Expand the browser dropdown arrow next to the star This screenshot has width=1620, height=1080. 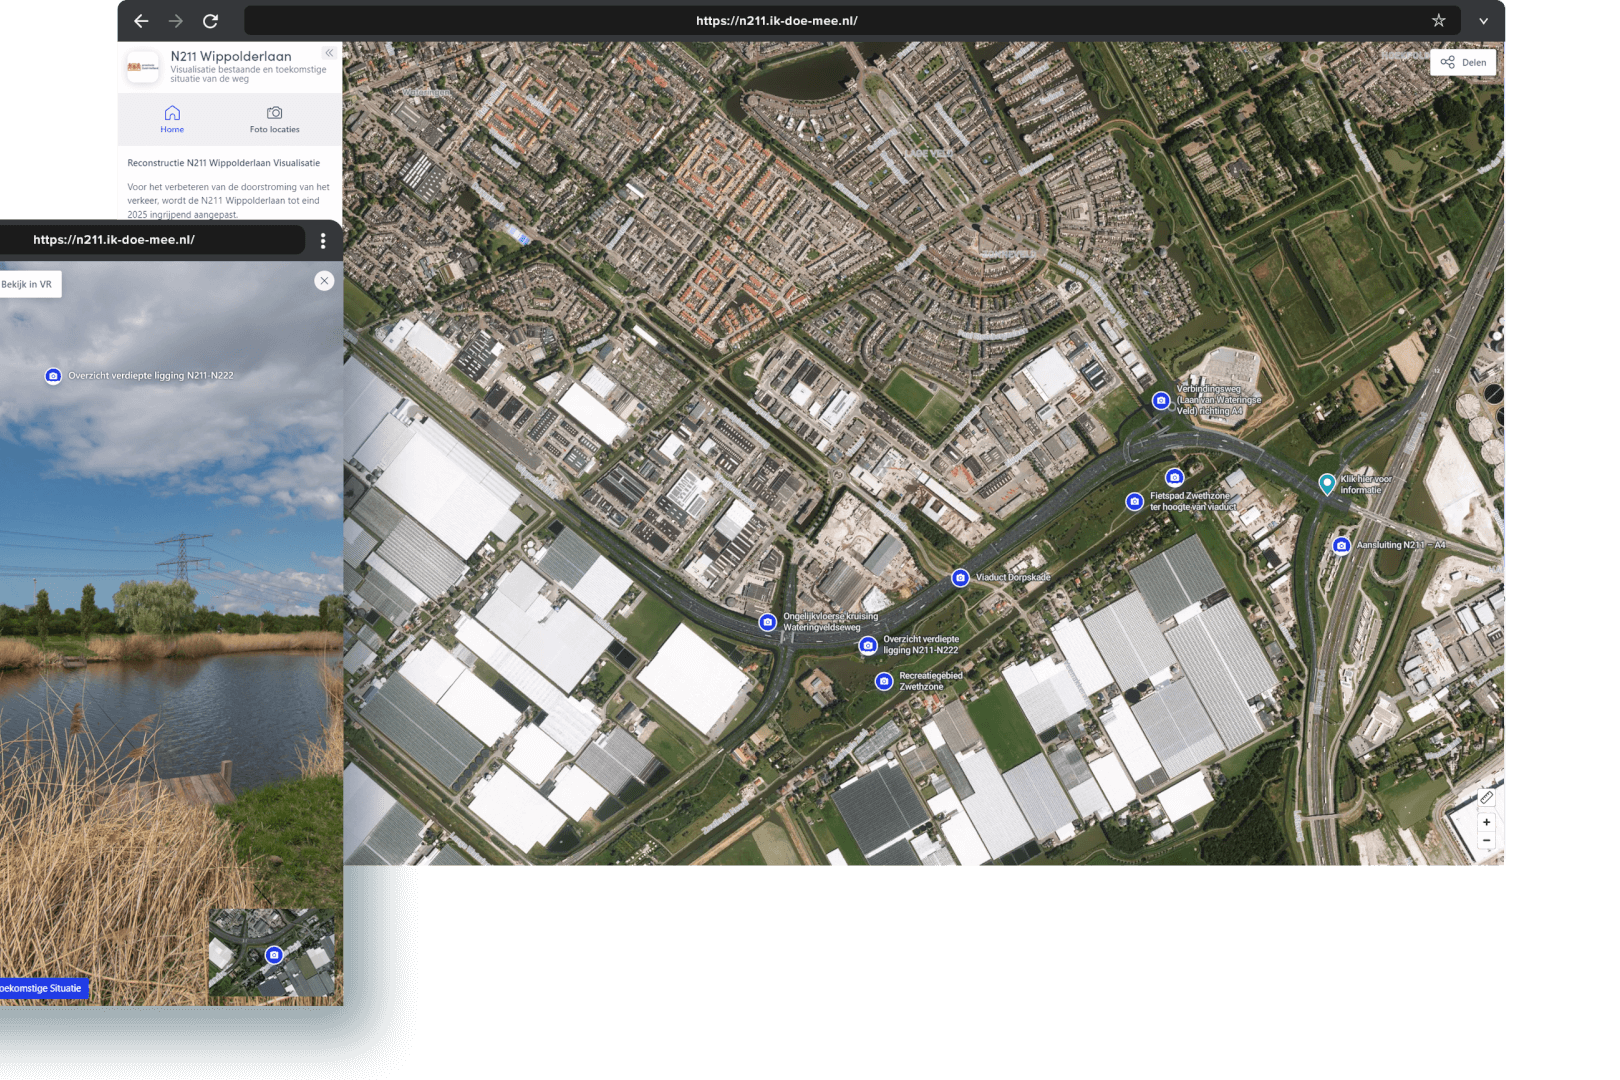pos(1483,21)
